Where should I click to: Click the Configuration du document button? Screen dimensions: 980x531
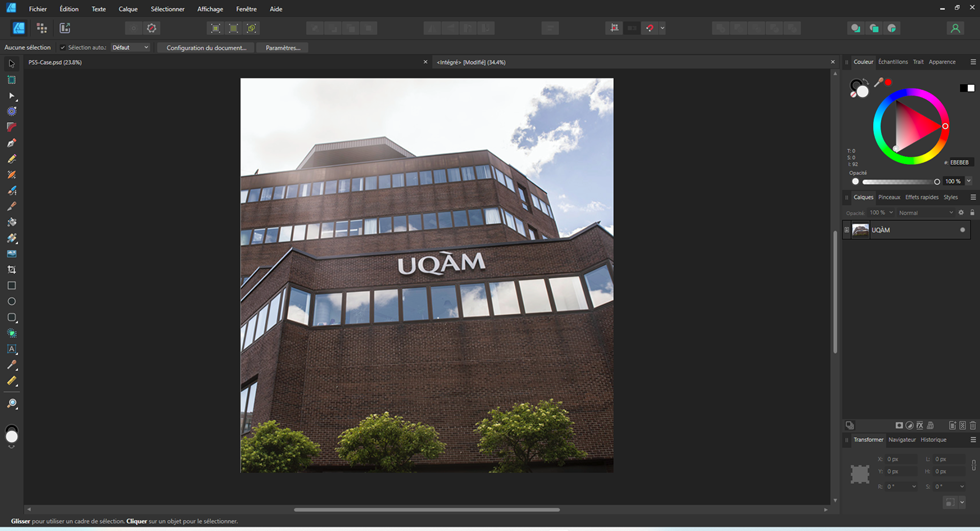205,47
